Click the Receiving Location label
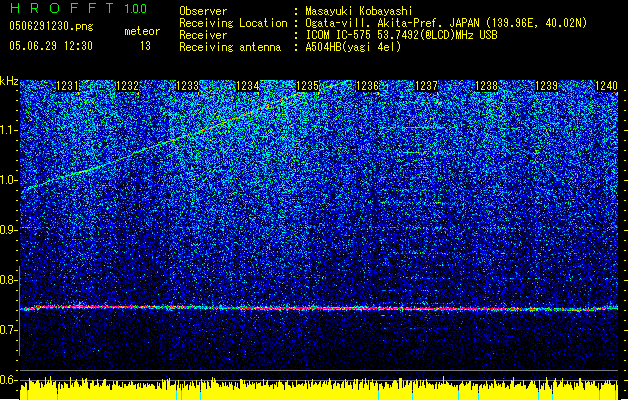The image size is (629, 400). click(x=233, y=23)
